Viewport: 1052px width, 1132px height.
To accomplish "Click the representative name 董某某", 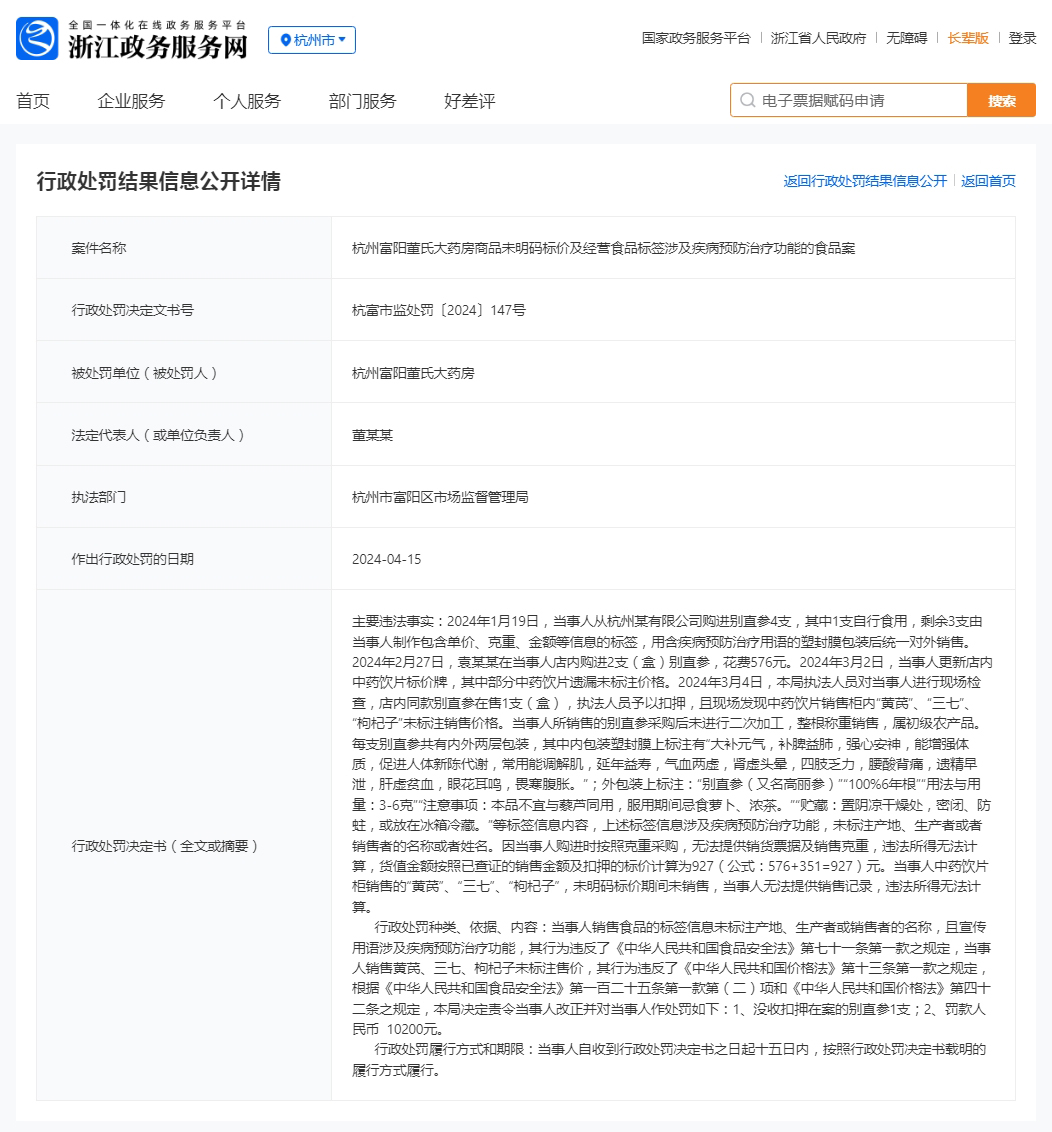I will (x=373, y=435).
